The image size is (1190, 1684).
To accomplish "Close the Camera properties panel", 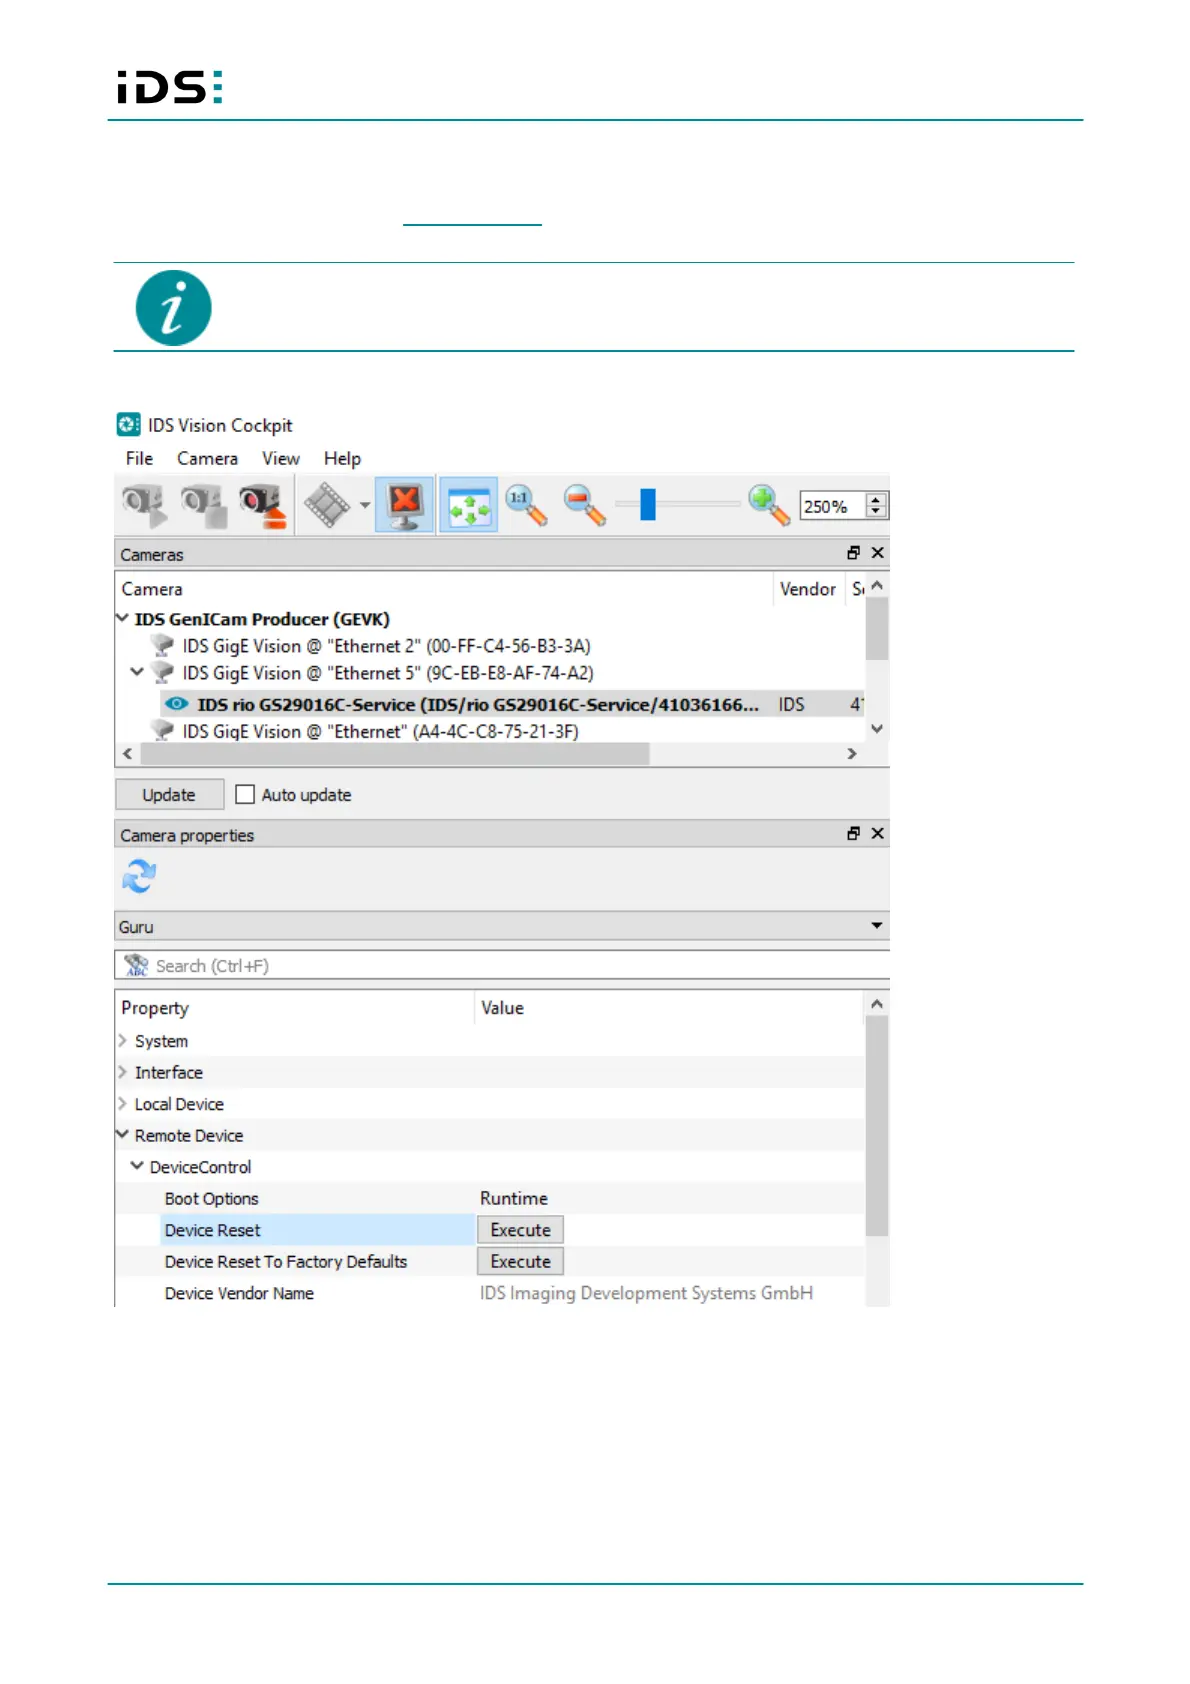I will click(877, 833).
